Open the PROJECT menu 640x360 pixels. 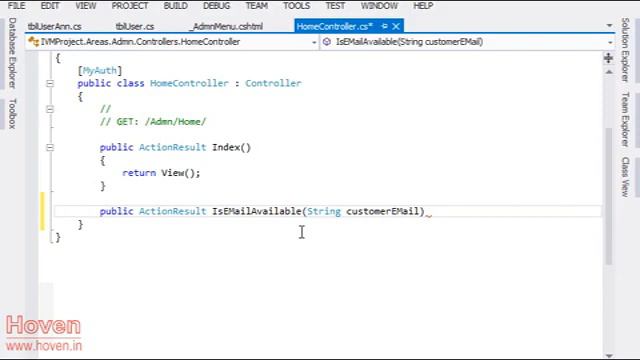[x=130, y=6]
